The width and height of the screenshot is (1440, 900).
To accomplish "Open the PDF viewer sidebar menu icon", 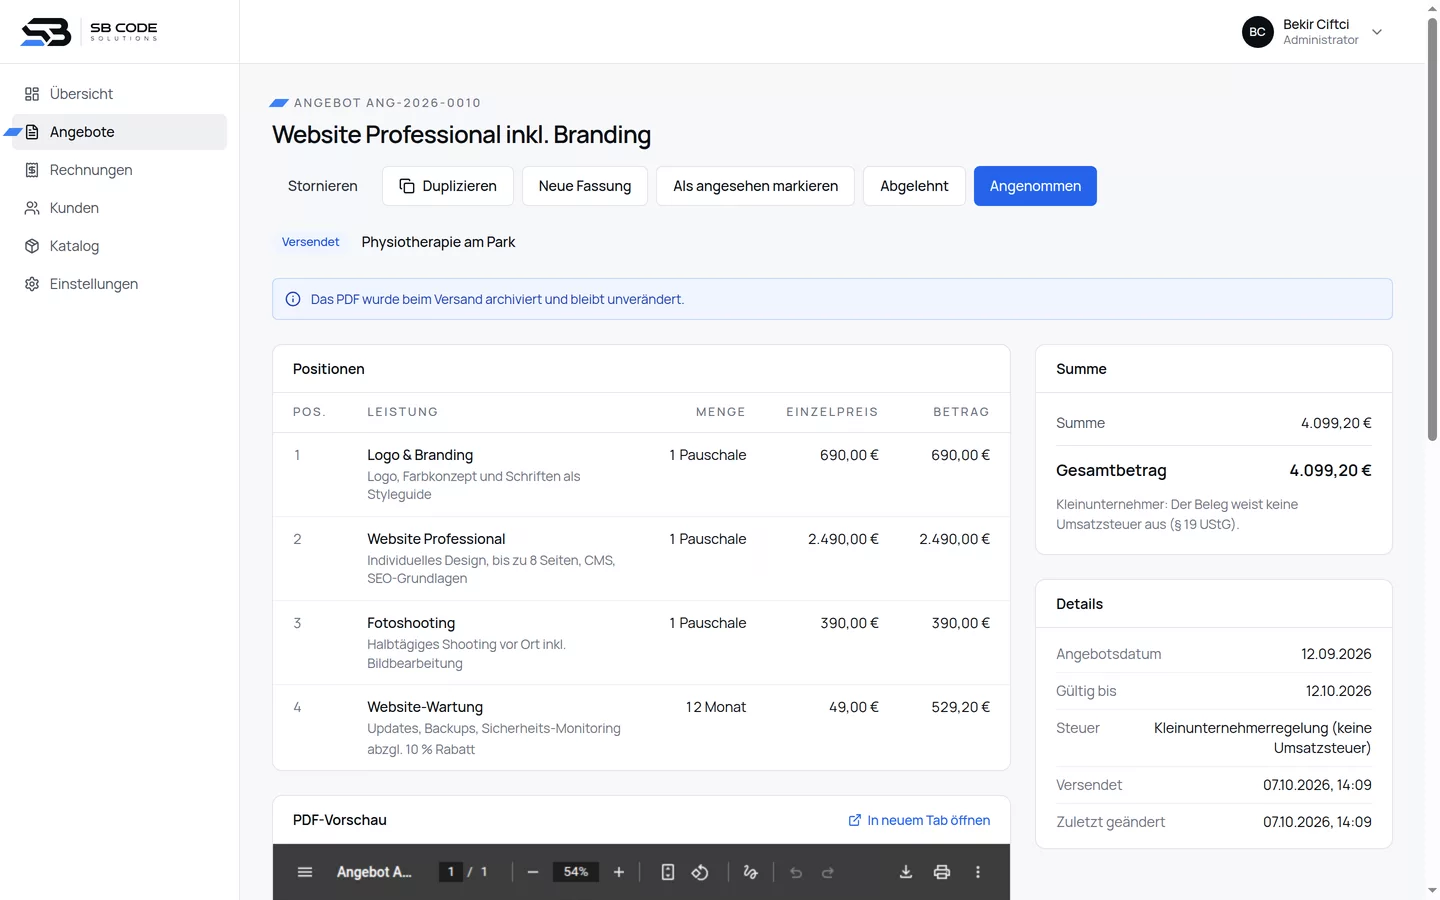I will (305, 872).
